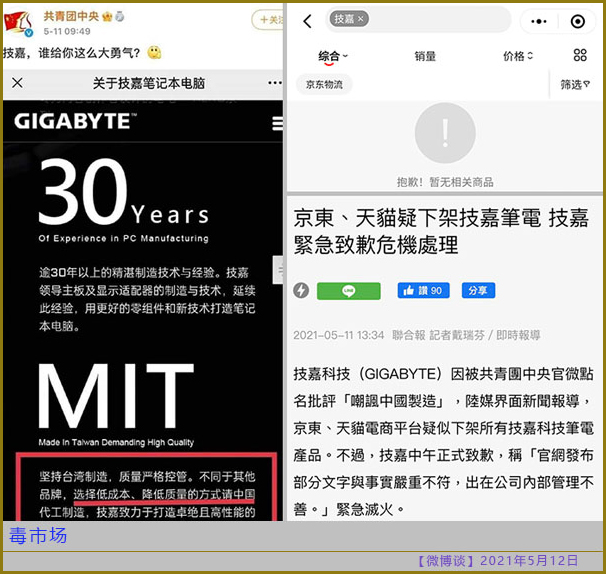Close the 关于技嘉笔记本电脑 page with X
606x574 pixels.
pyautogui.click(x=17, y=82)
